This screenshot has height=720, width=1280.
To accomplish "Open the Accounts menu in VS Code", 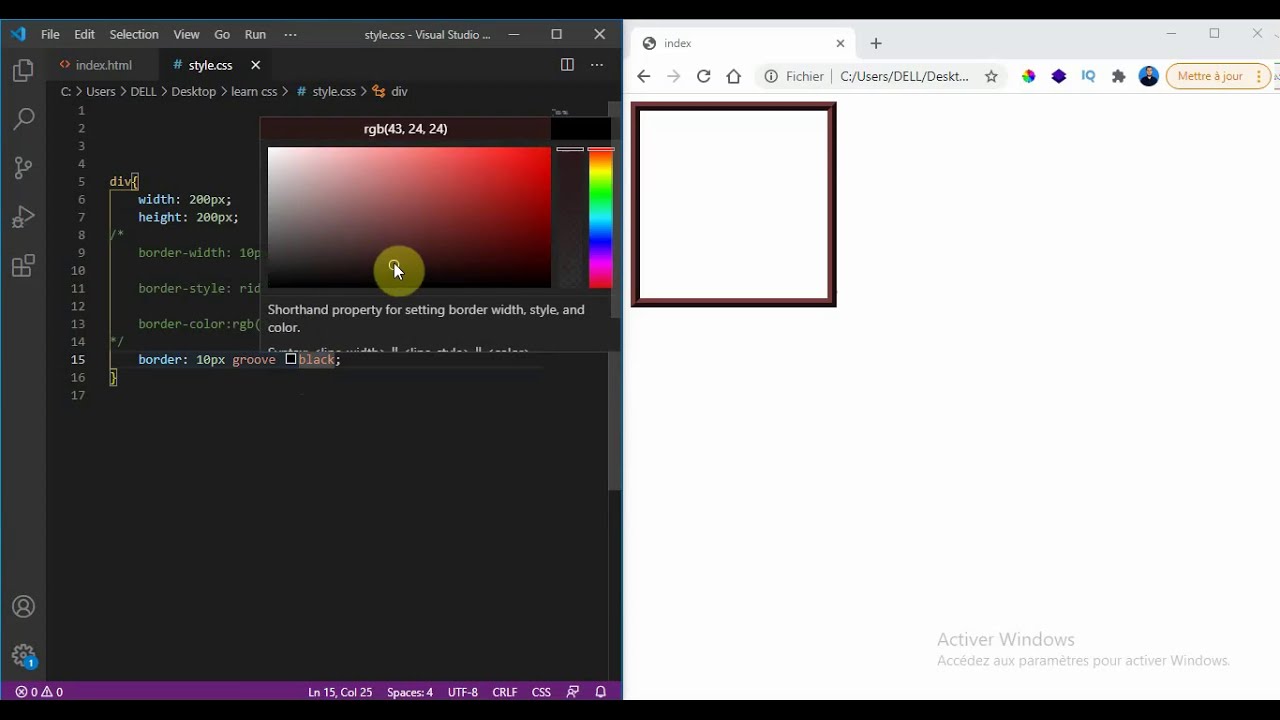I will click(23, 607).
